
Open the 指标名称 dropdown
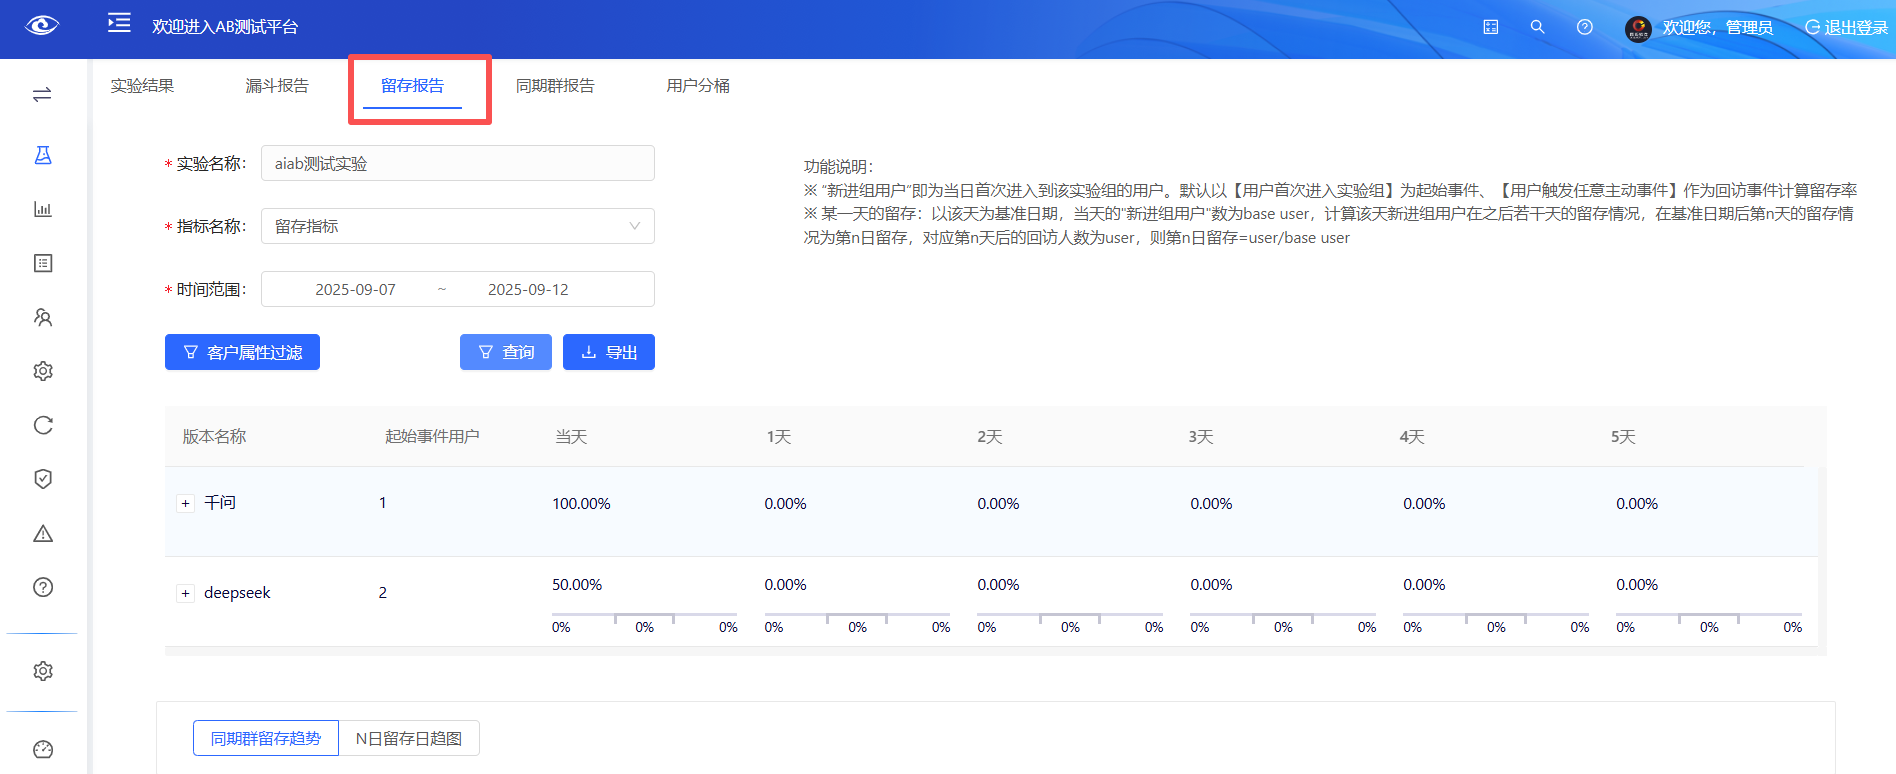(457, 226)
